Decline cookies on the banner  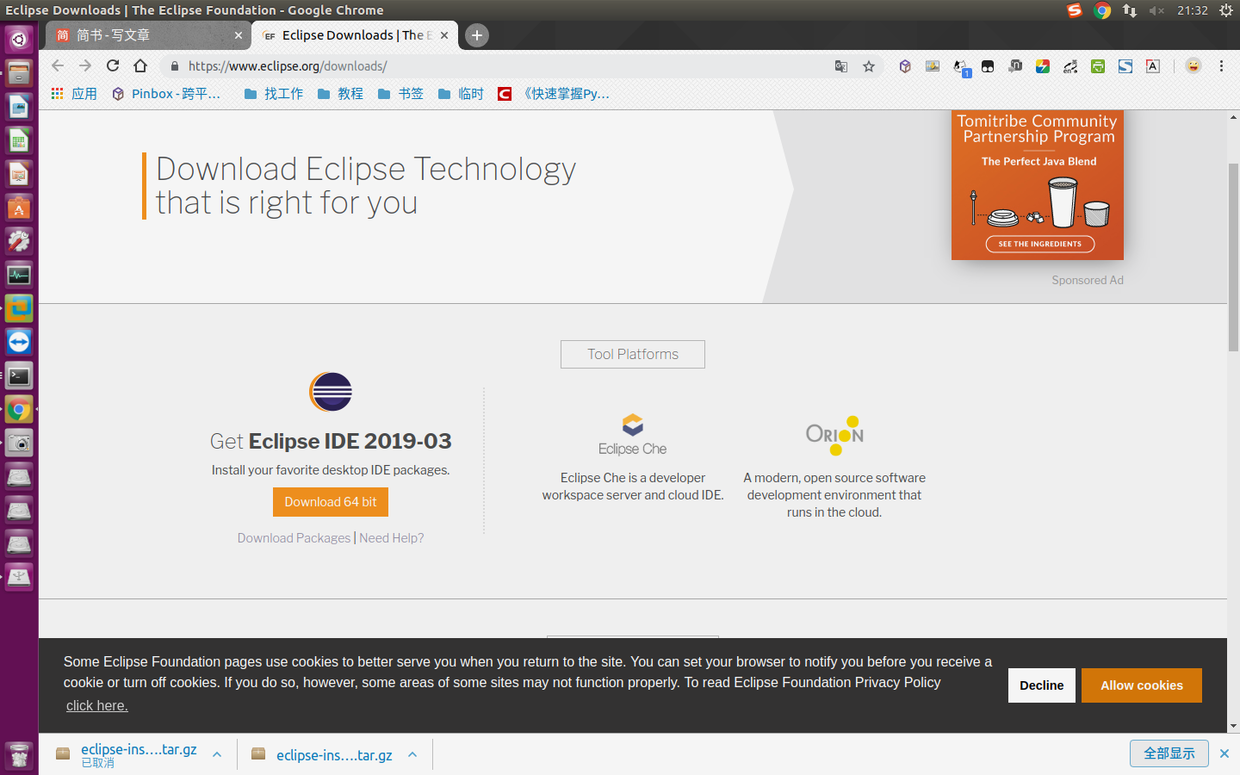coord(1042,685)
